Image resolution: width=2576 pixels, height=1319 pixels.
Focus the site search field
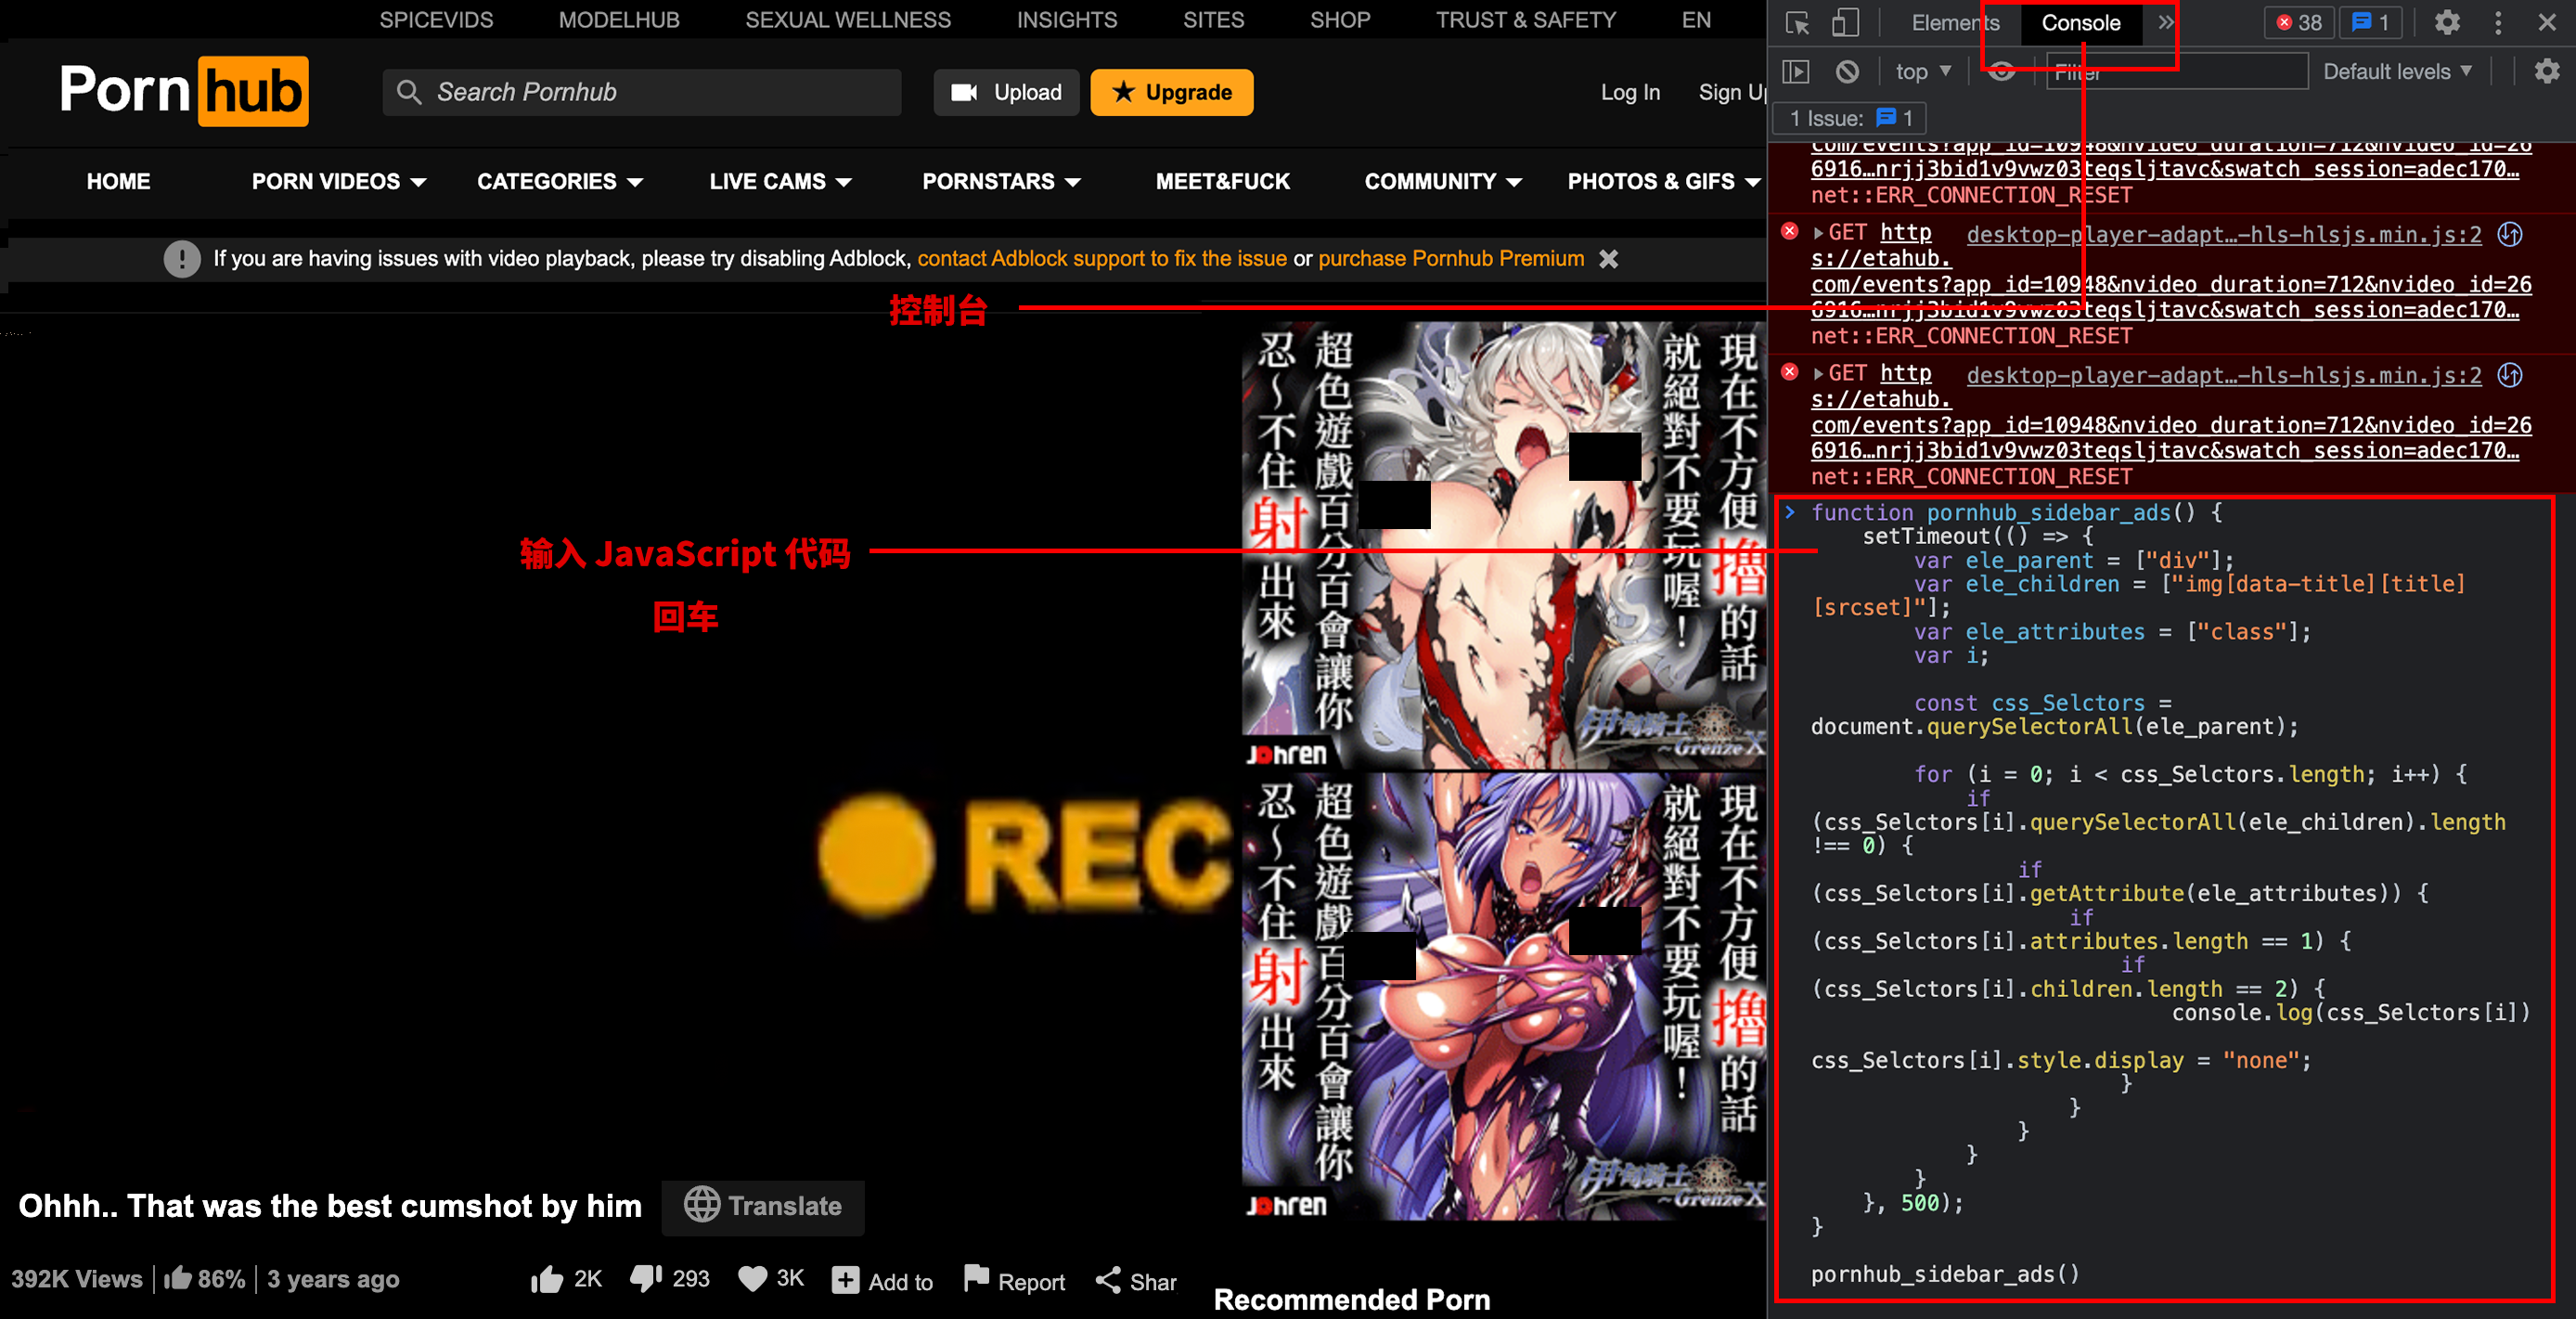[x=642, y=92]
